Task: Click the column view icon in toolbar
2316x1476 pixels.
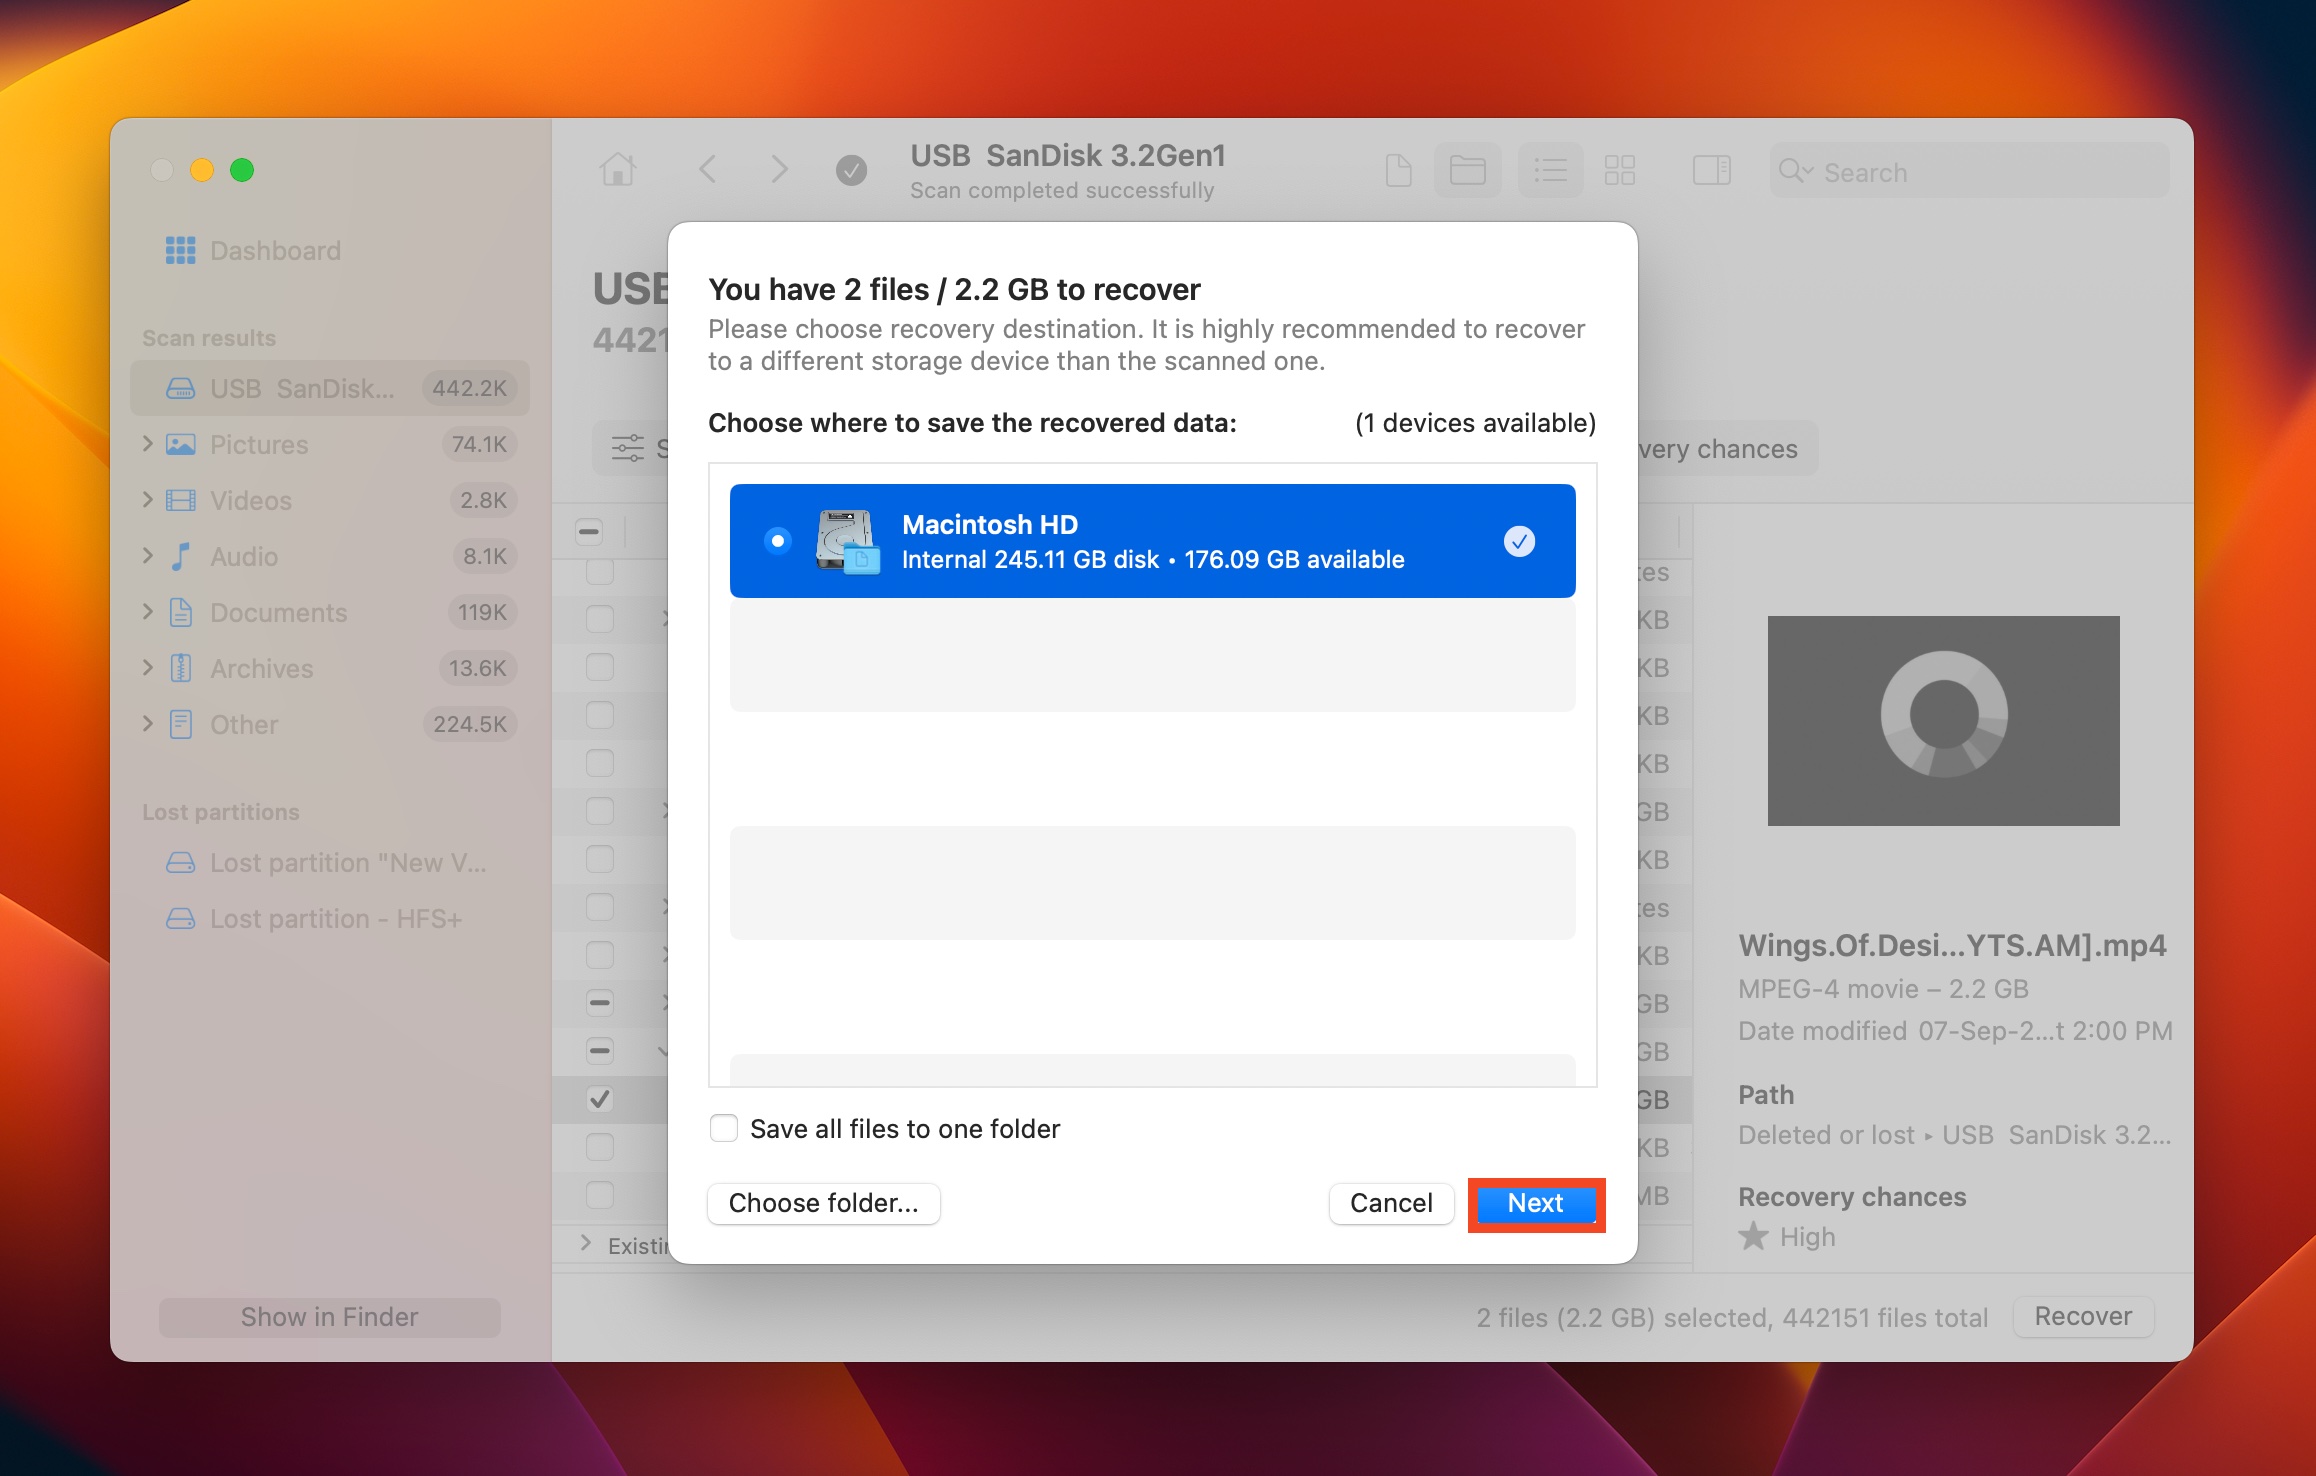Action: [x=1712, y=171]
